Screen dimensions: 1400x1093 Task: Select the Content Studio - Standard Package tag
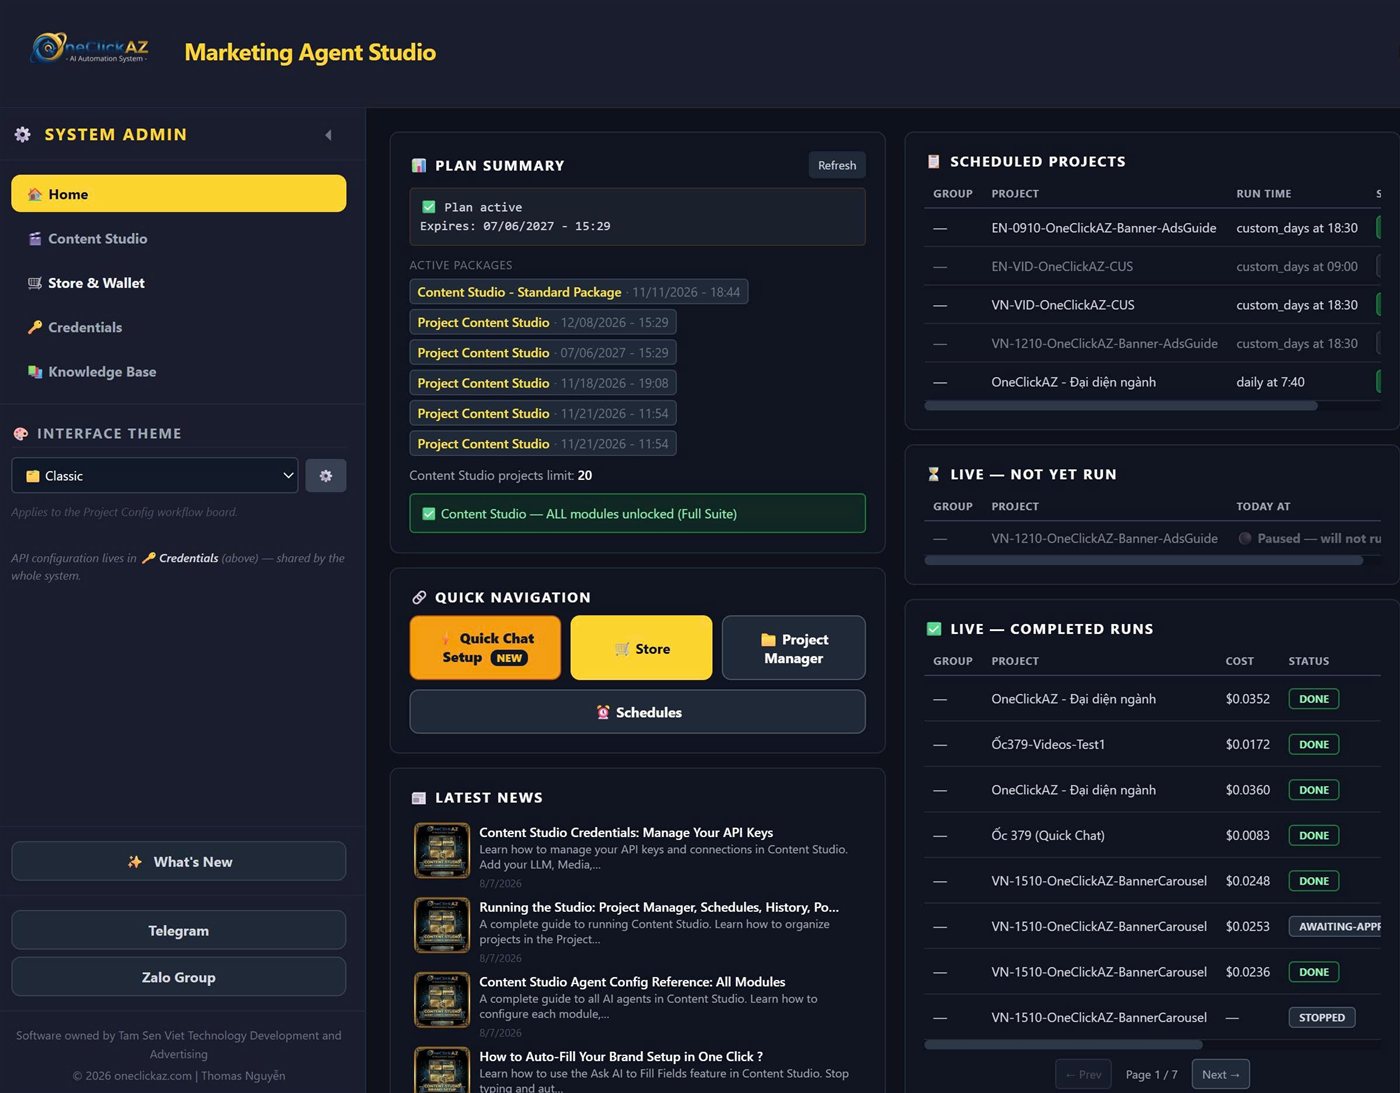click(579, 292)
